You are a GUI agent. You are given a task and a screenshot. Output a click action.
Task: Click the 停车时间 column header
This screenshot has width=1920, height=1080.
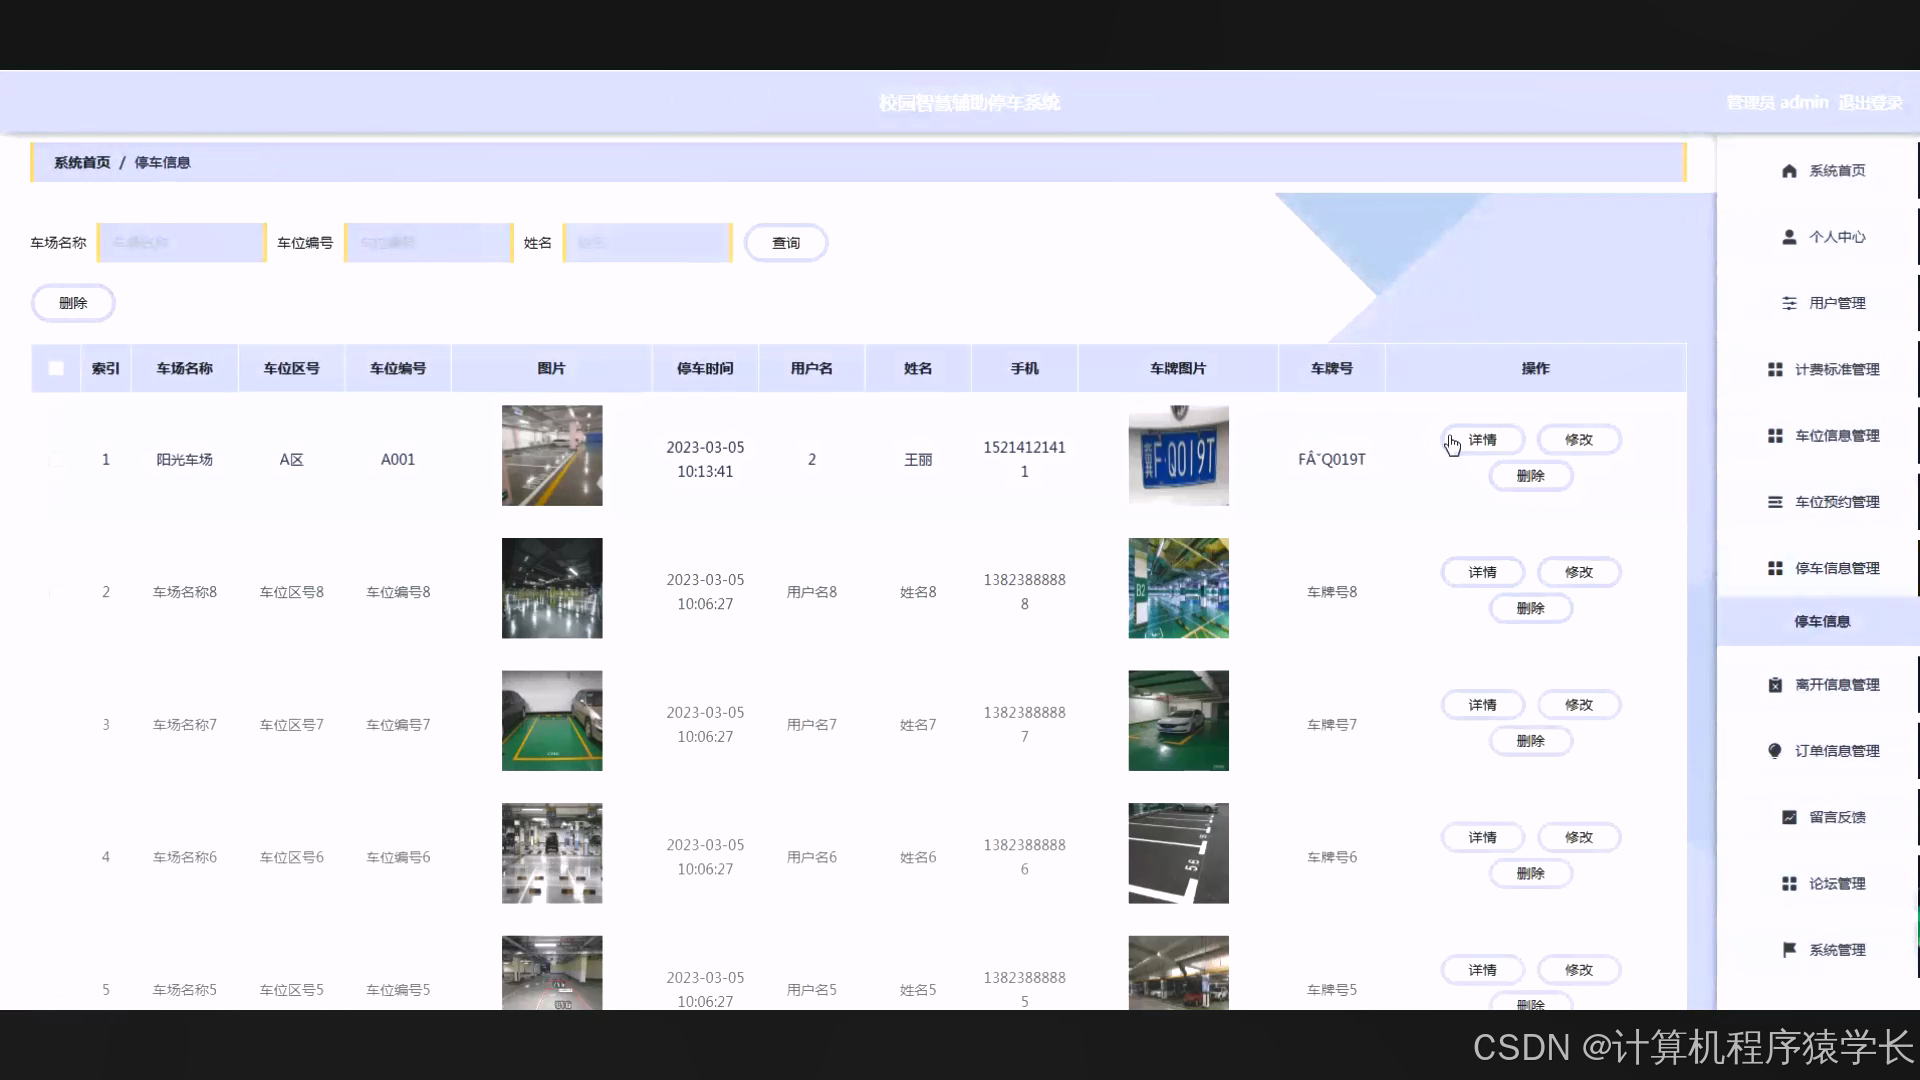[705, 368]
